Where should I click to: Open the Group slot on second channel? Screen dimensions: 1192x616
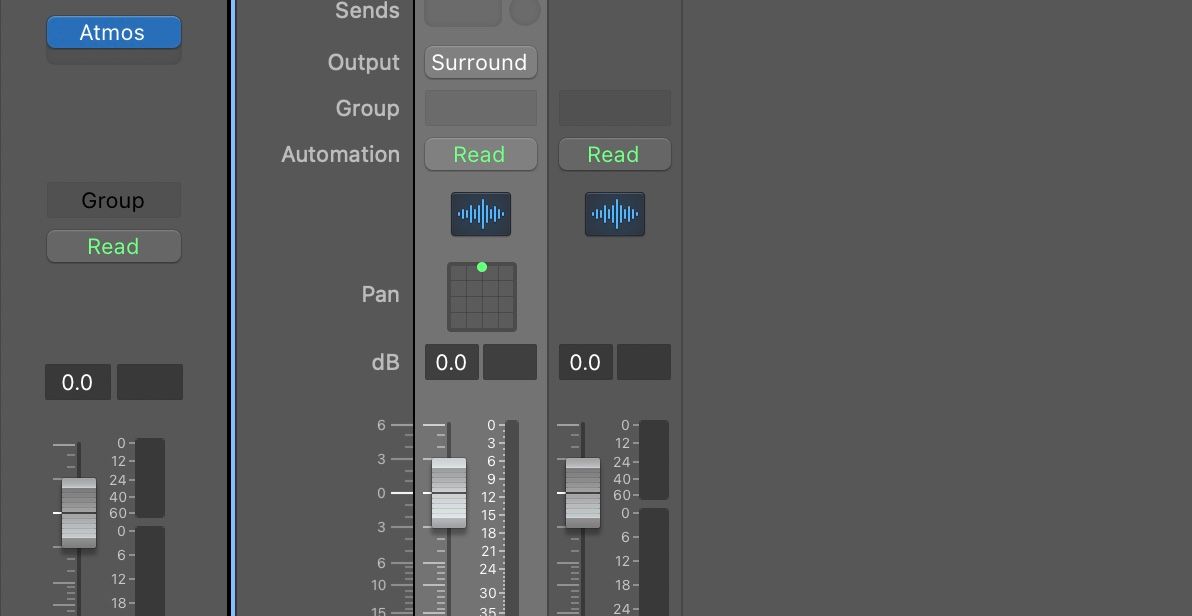click(x=614, y=108)
